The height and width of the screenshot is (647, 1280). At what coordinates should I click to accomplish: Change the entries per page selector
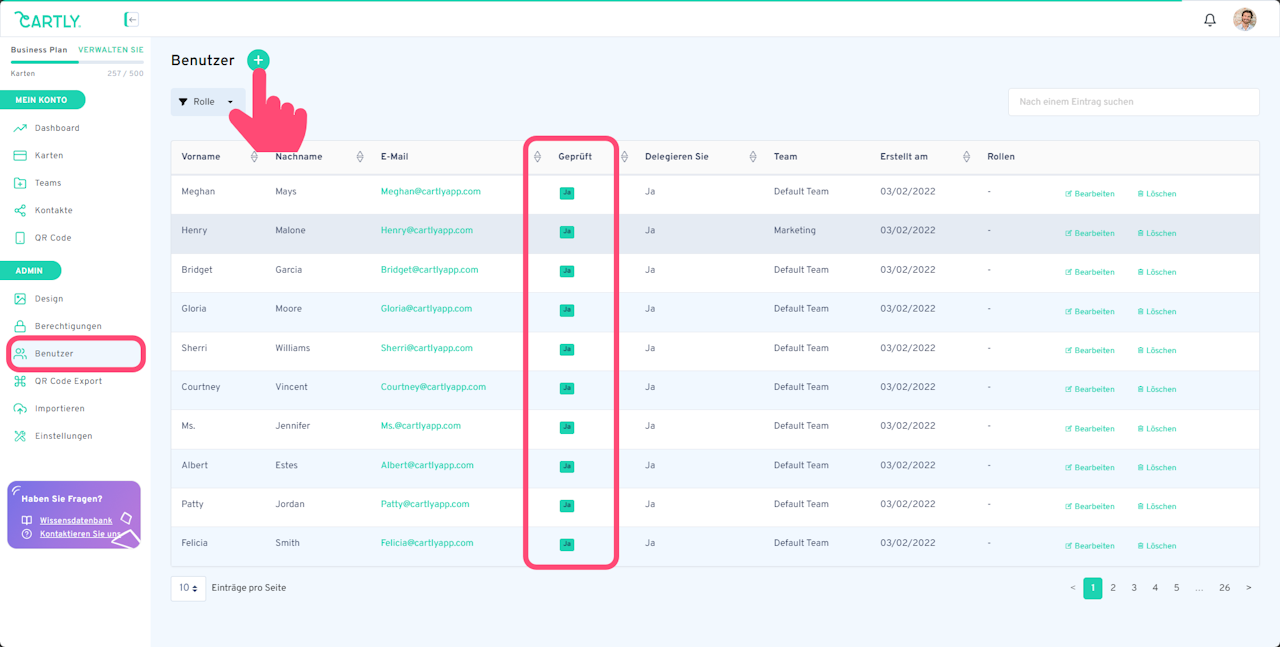tap(188, 588)
